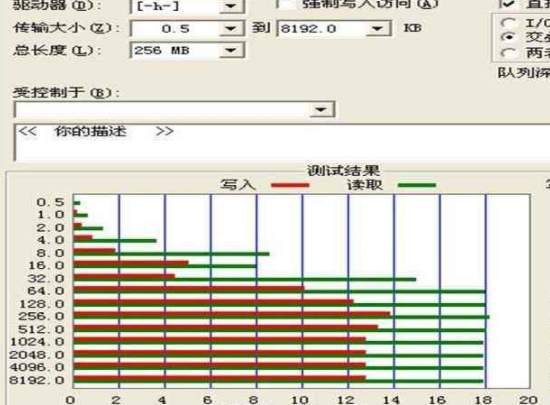
Task: Click the red 写入 legend line
Action: pyautogui.click(x=290, y=185)
